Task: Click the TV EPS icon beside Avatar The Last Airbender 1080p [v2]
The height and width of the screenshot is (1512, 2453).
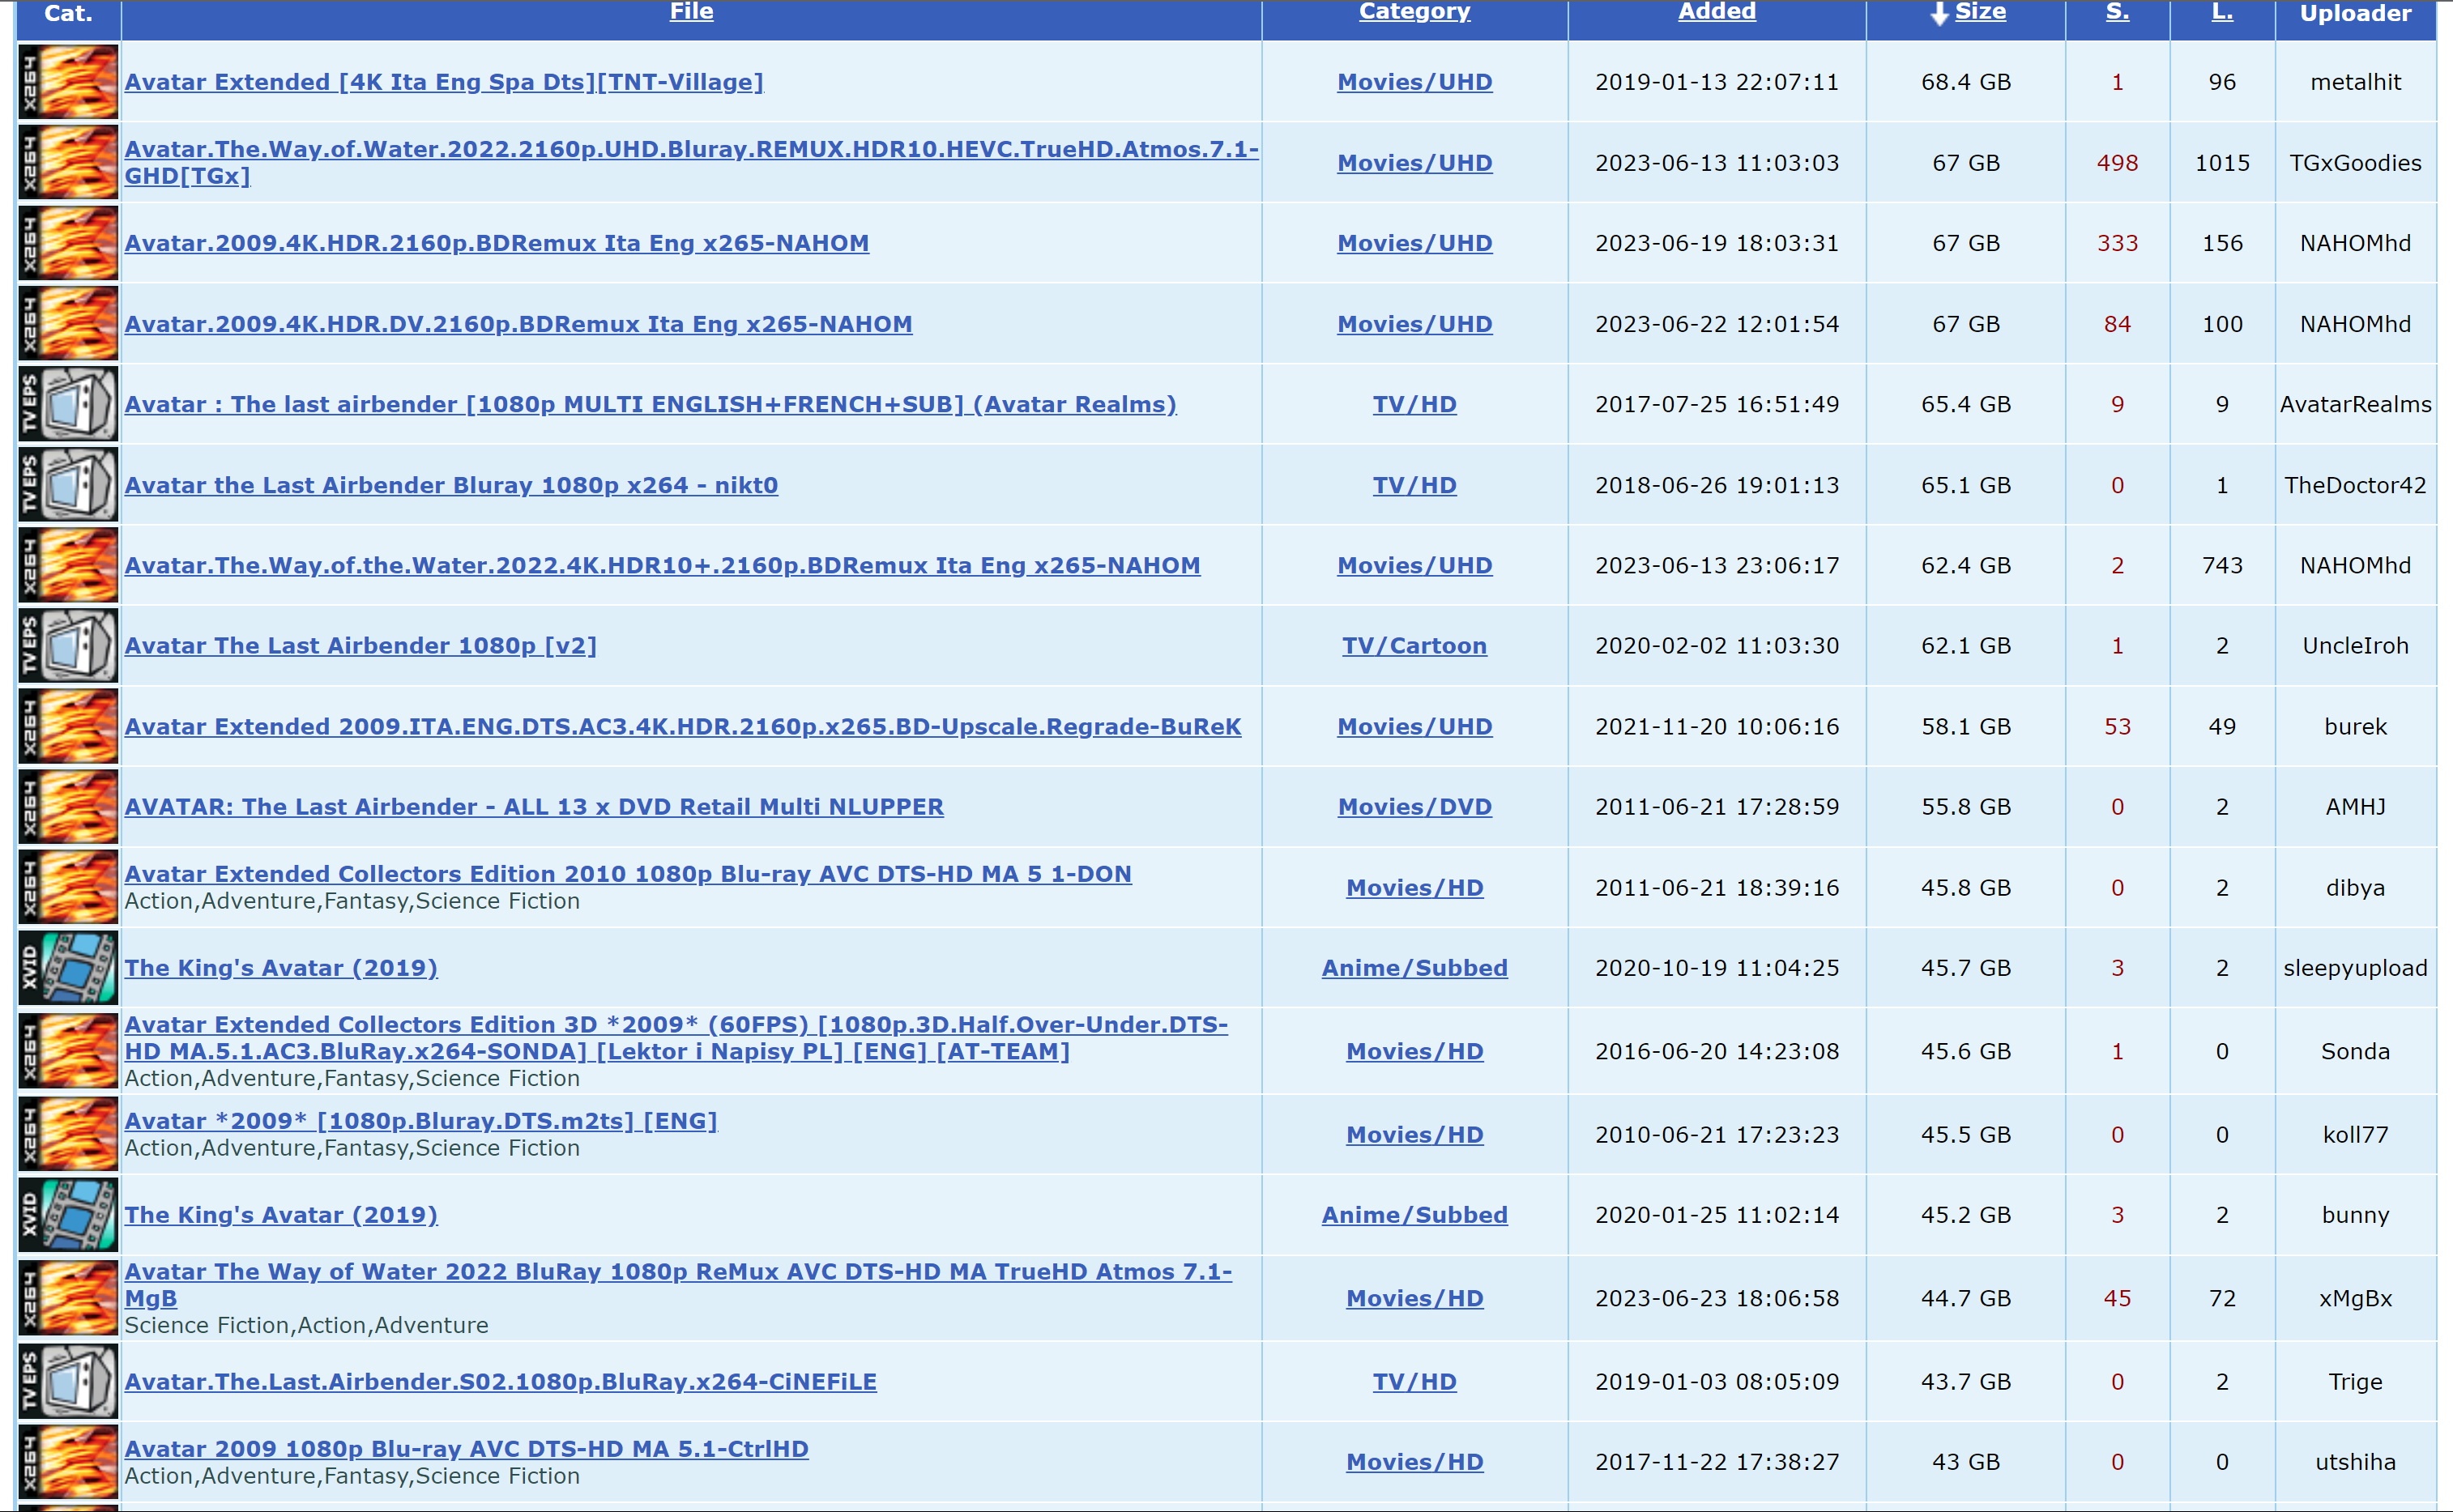Action: click(68, 645)
